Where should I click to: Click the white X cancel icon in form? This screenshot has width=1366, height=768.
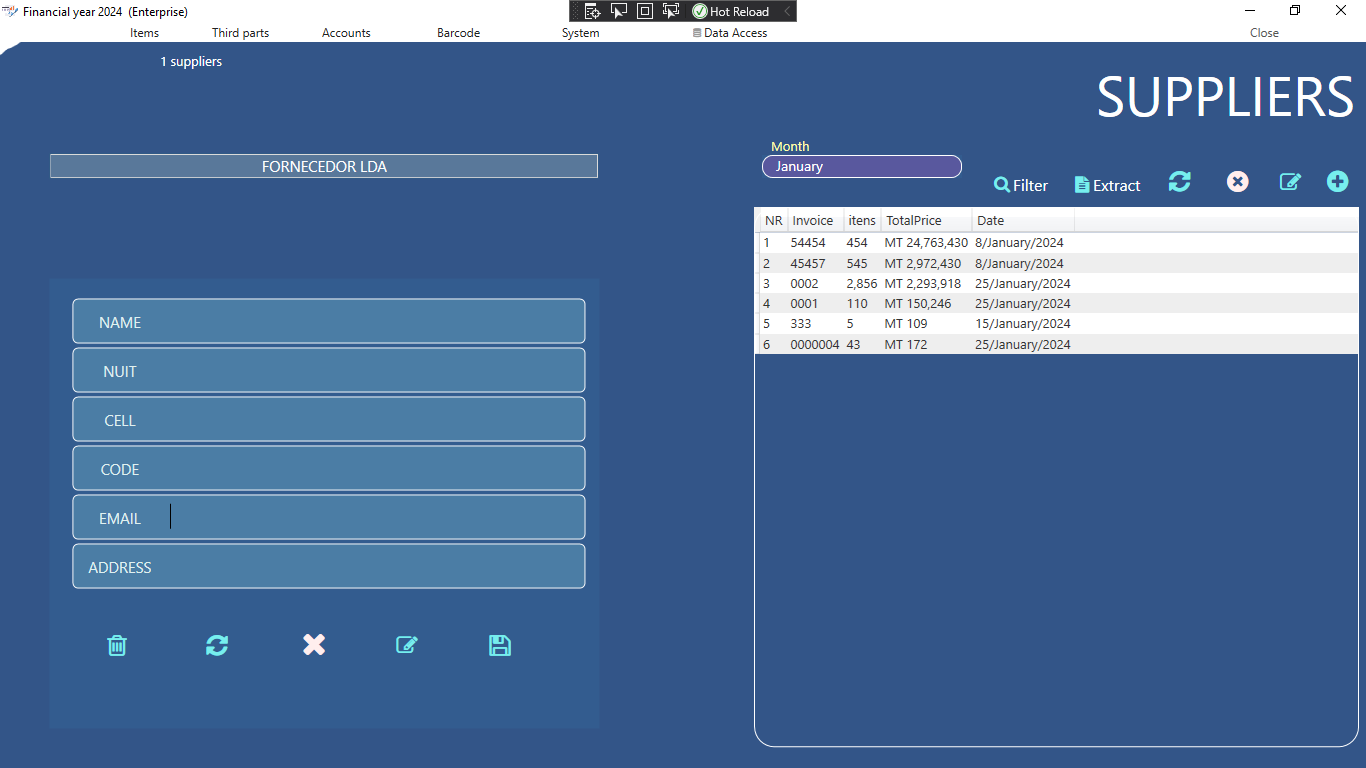coord(314,645)
